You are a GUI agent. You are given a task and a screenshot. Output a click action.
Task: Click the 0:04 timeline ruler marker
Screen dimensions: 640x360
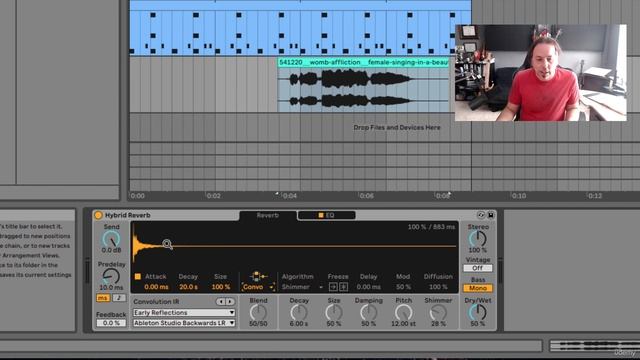click(290, 196)
